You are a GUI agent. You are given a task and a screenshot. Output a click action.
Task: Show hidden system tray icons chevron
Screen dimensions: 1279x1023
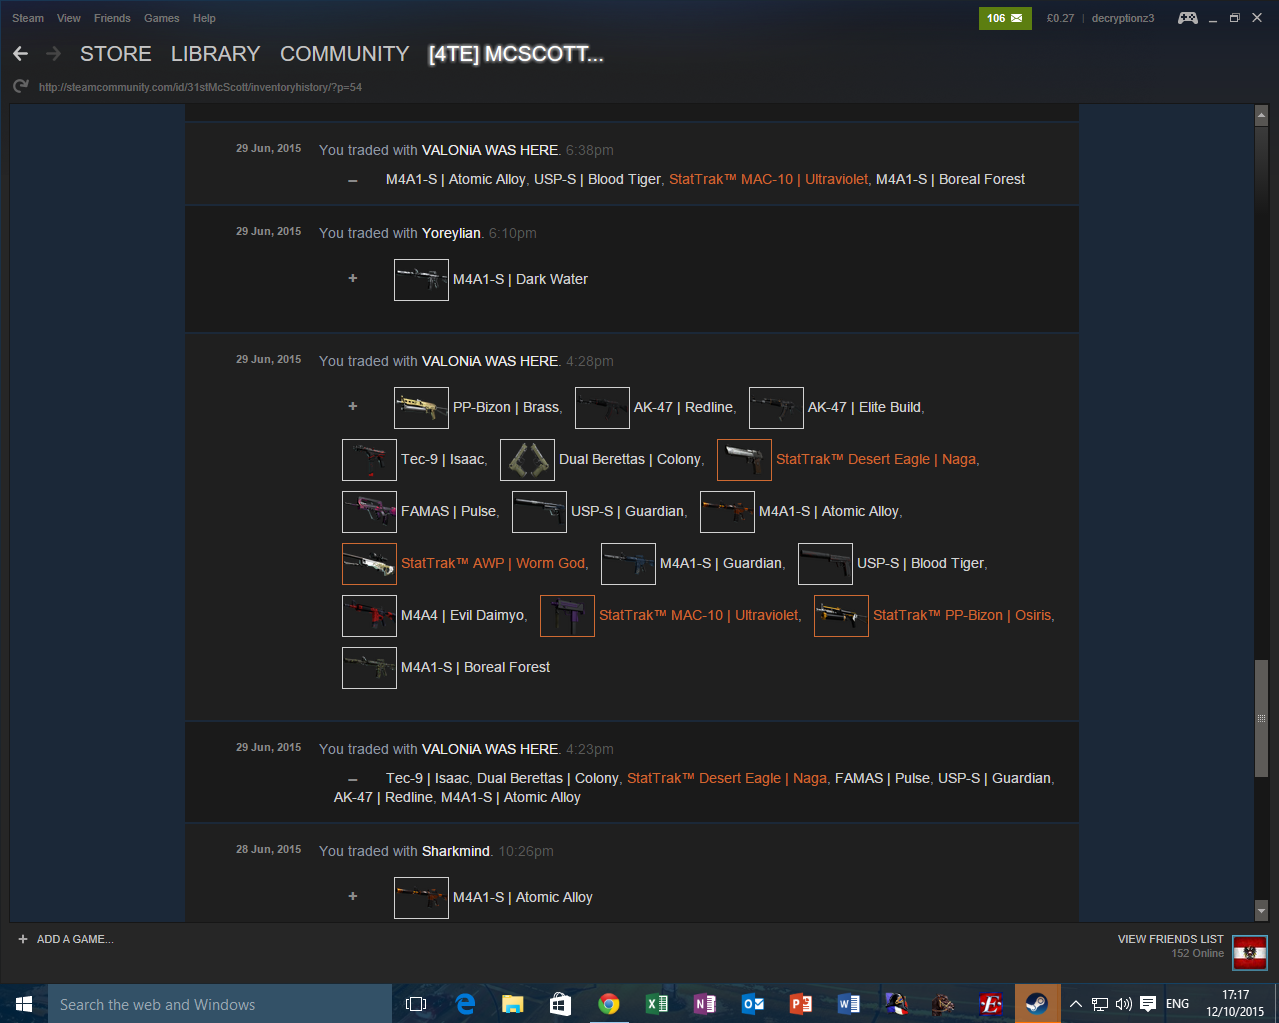tap(1075, 1004)
